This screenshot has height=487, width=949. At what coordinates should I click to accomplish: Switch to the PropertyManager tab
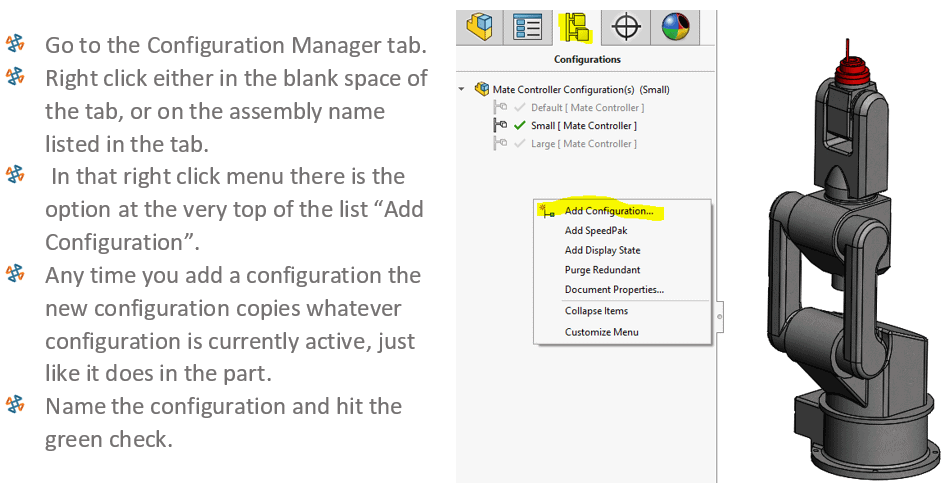[527, 27]
